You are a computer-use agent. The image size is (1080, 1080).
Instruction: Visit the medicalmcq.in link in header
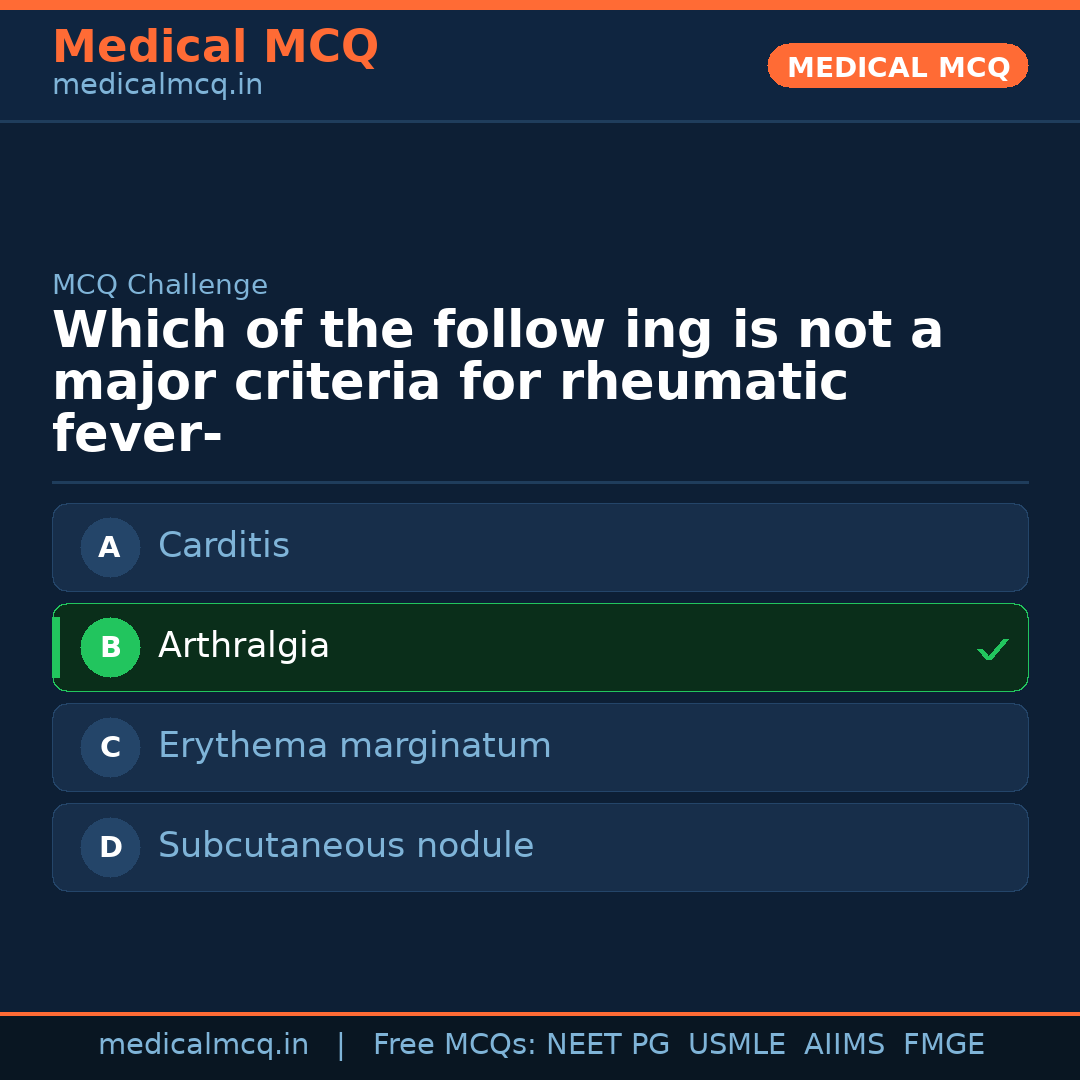pos(157,84)
